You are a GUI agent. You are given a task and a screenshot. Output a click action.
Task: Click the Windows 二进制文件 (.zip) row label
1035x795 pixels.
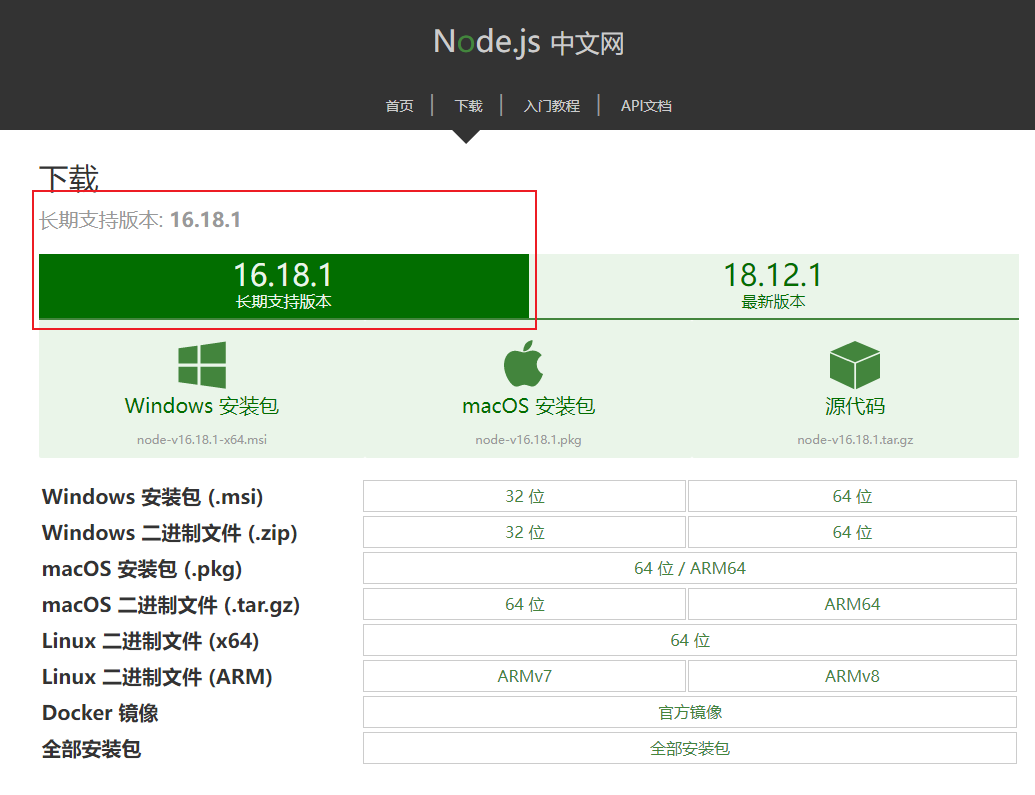coord(170,533)
